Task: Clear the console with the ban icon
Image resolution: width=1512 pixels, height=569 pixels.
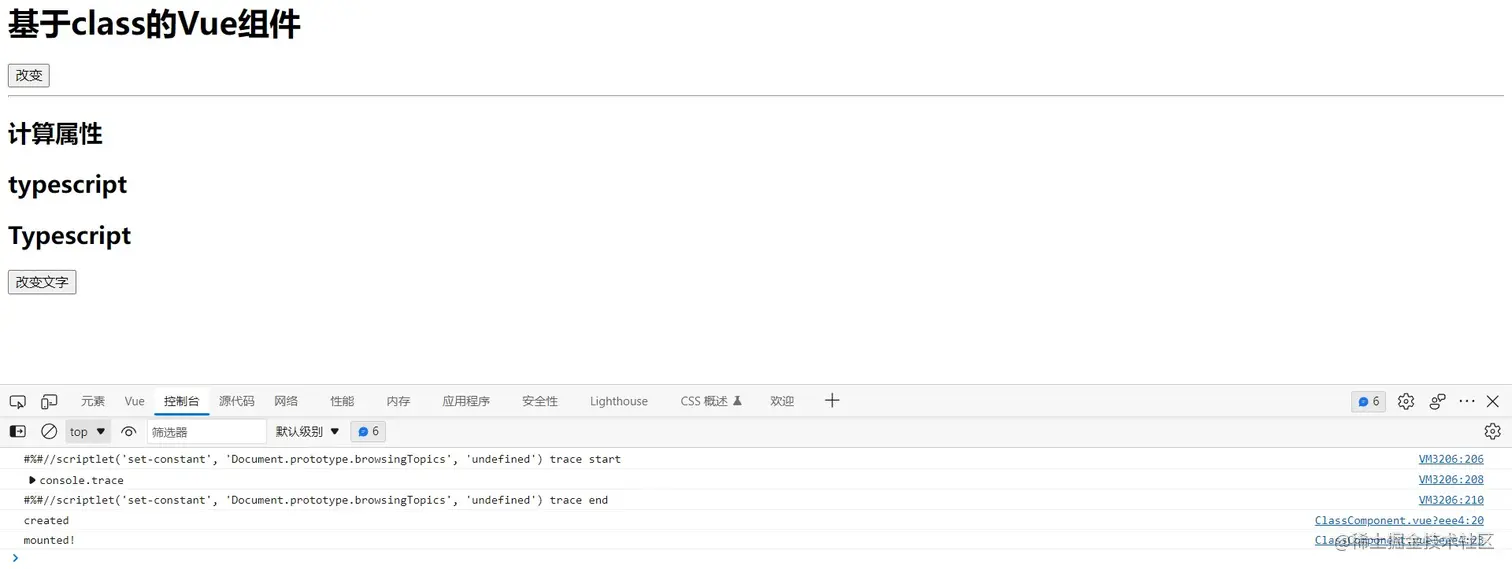Action: click(x=49, y=431)
